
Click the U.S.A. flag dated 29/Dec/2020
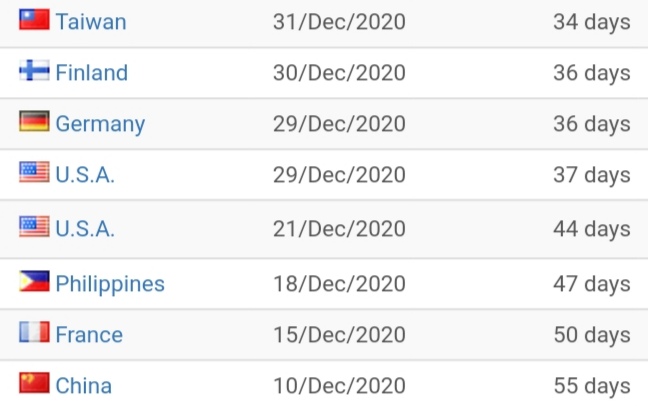coord(34,172)
